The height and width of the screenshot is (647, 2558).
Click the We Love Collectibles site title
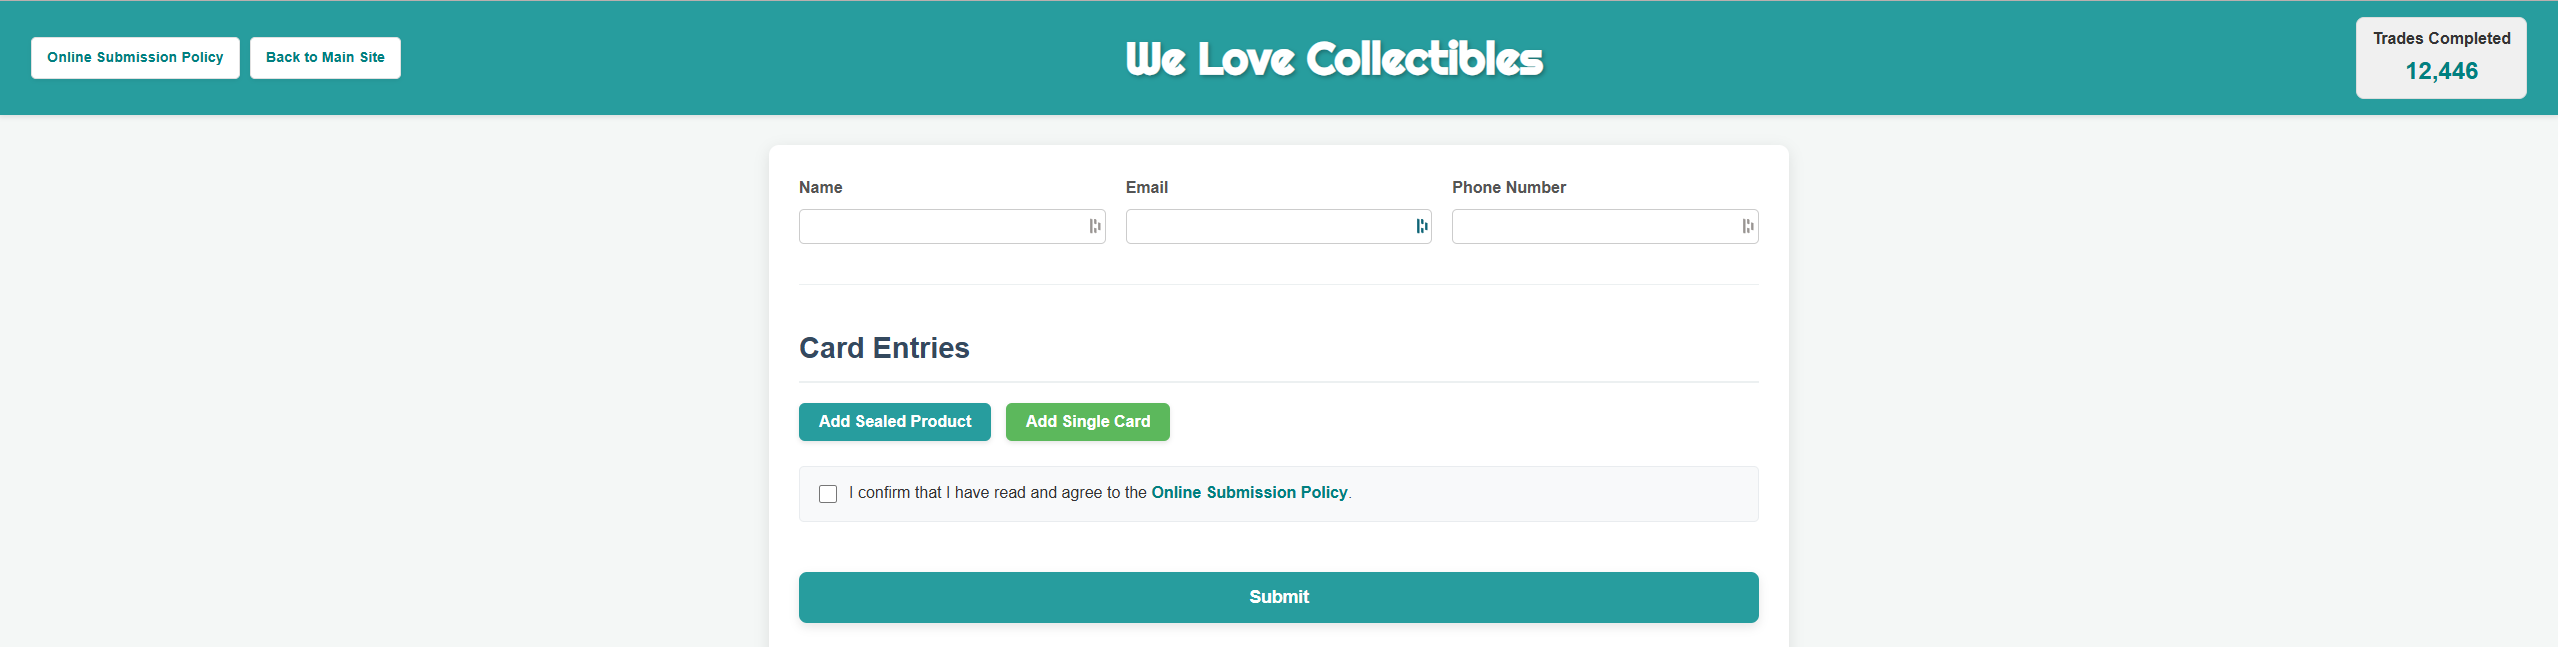[1334, 59]
